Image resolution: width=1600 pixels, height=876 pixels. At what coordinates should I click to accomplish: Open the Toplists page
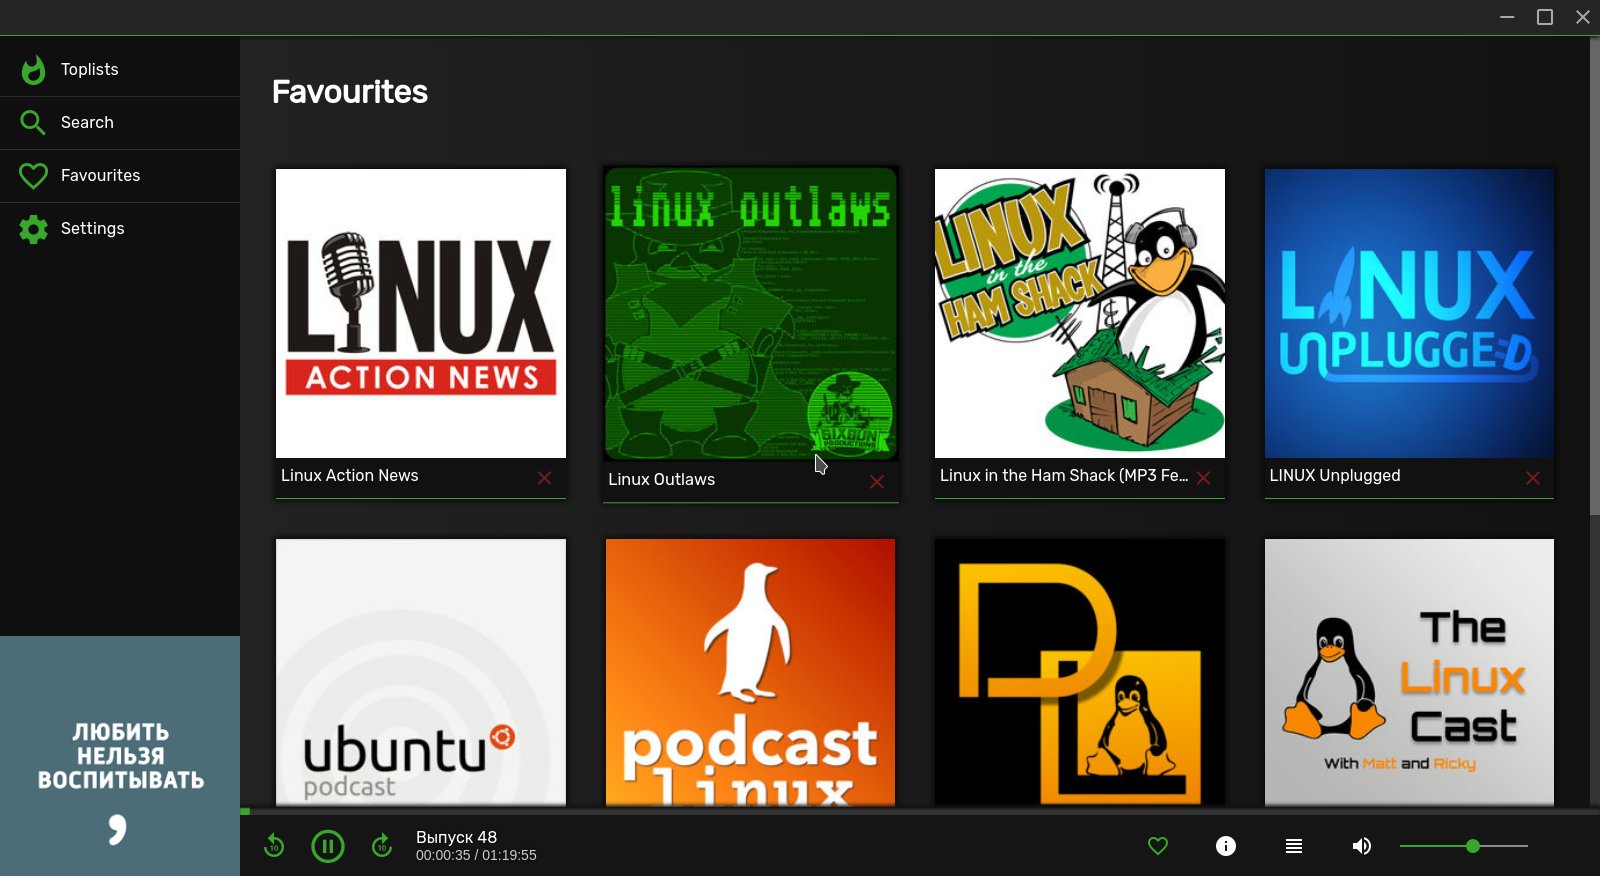(x=120, y=69)
